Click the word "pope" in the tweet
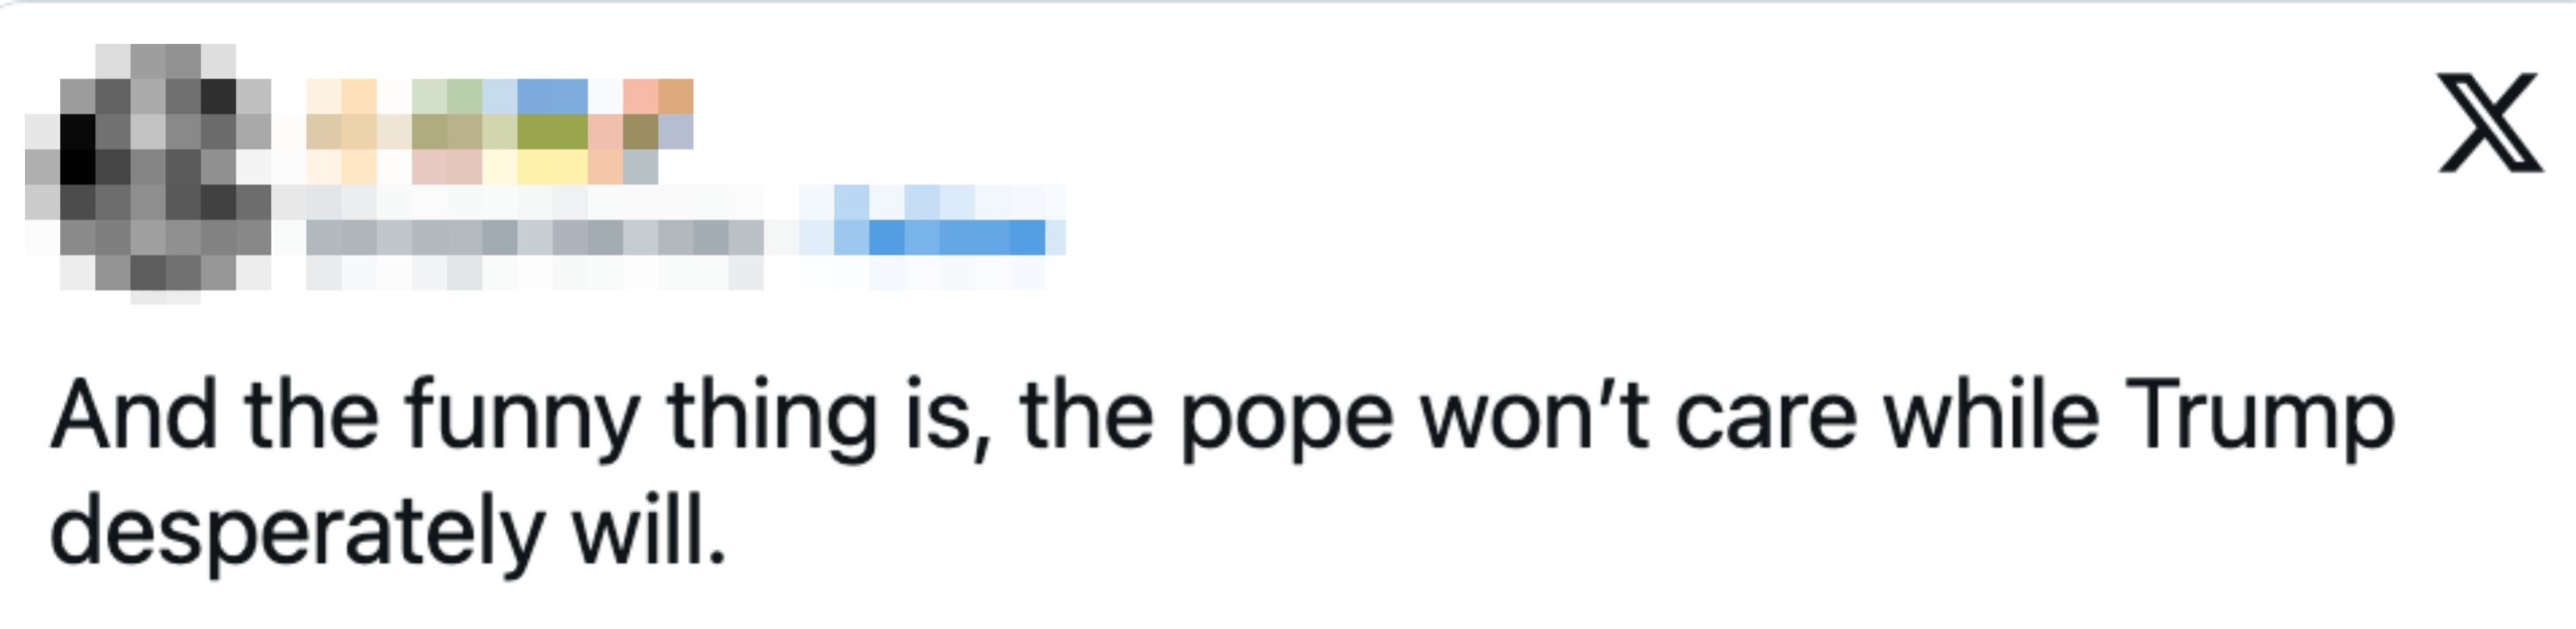This screenshot has width=2576, height=629. click(1287, 418)
